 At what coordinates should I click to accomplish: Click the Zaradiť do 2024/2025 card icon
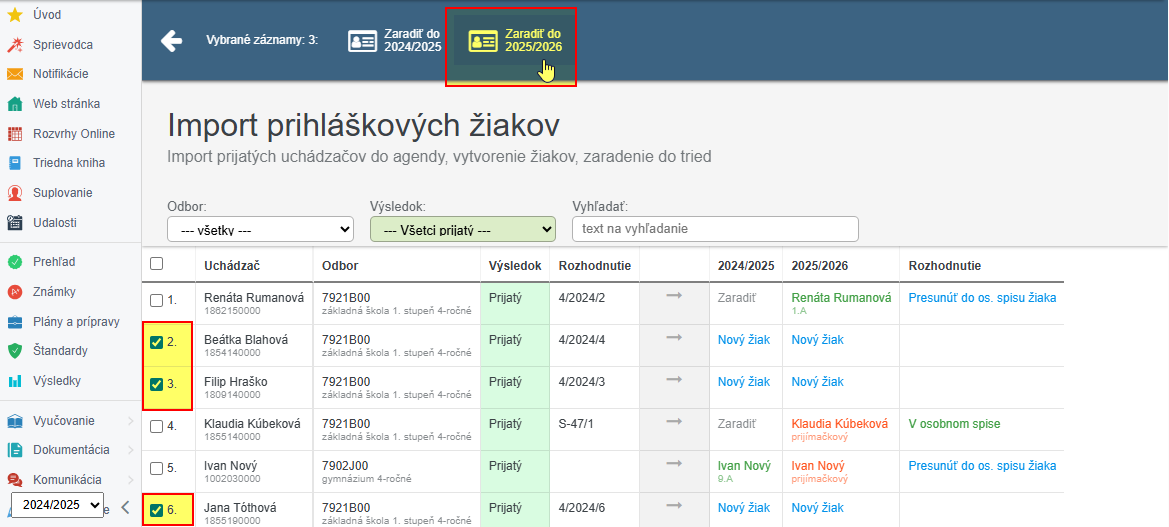(362, 40)
